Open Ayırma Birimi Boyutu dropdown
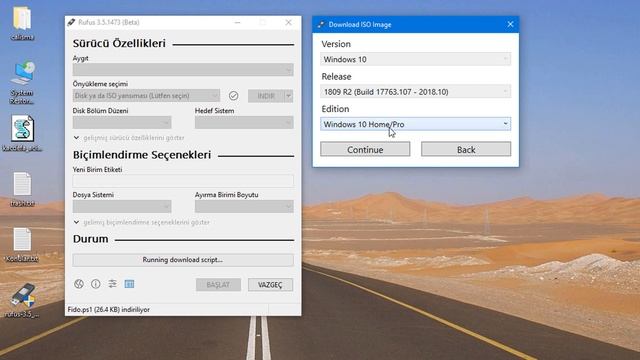This screenshot has height=360, width=640. pyautogui.click(x=244, y=207)
